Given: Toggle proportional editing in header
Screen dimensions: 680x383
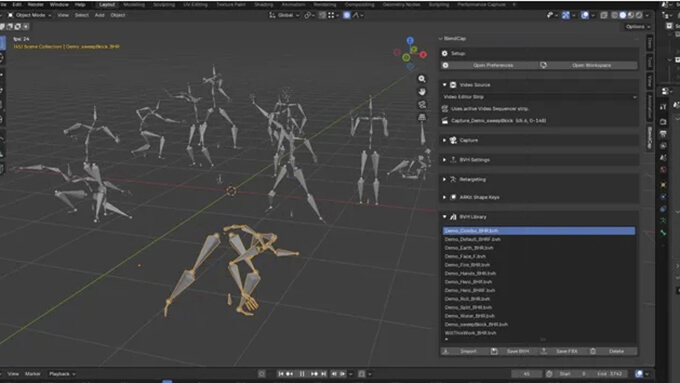Looking at the screenshot, I should 347,15.
